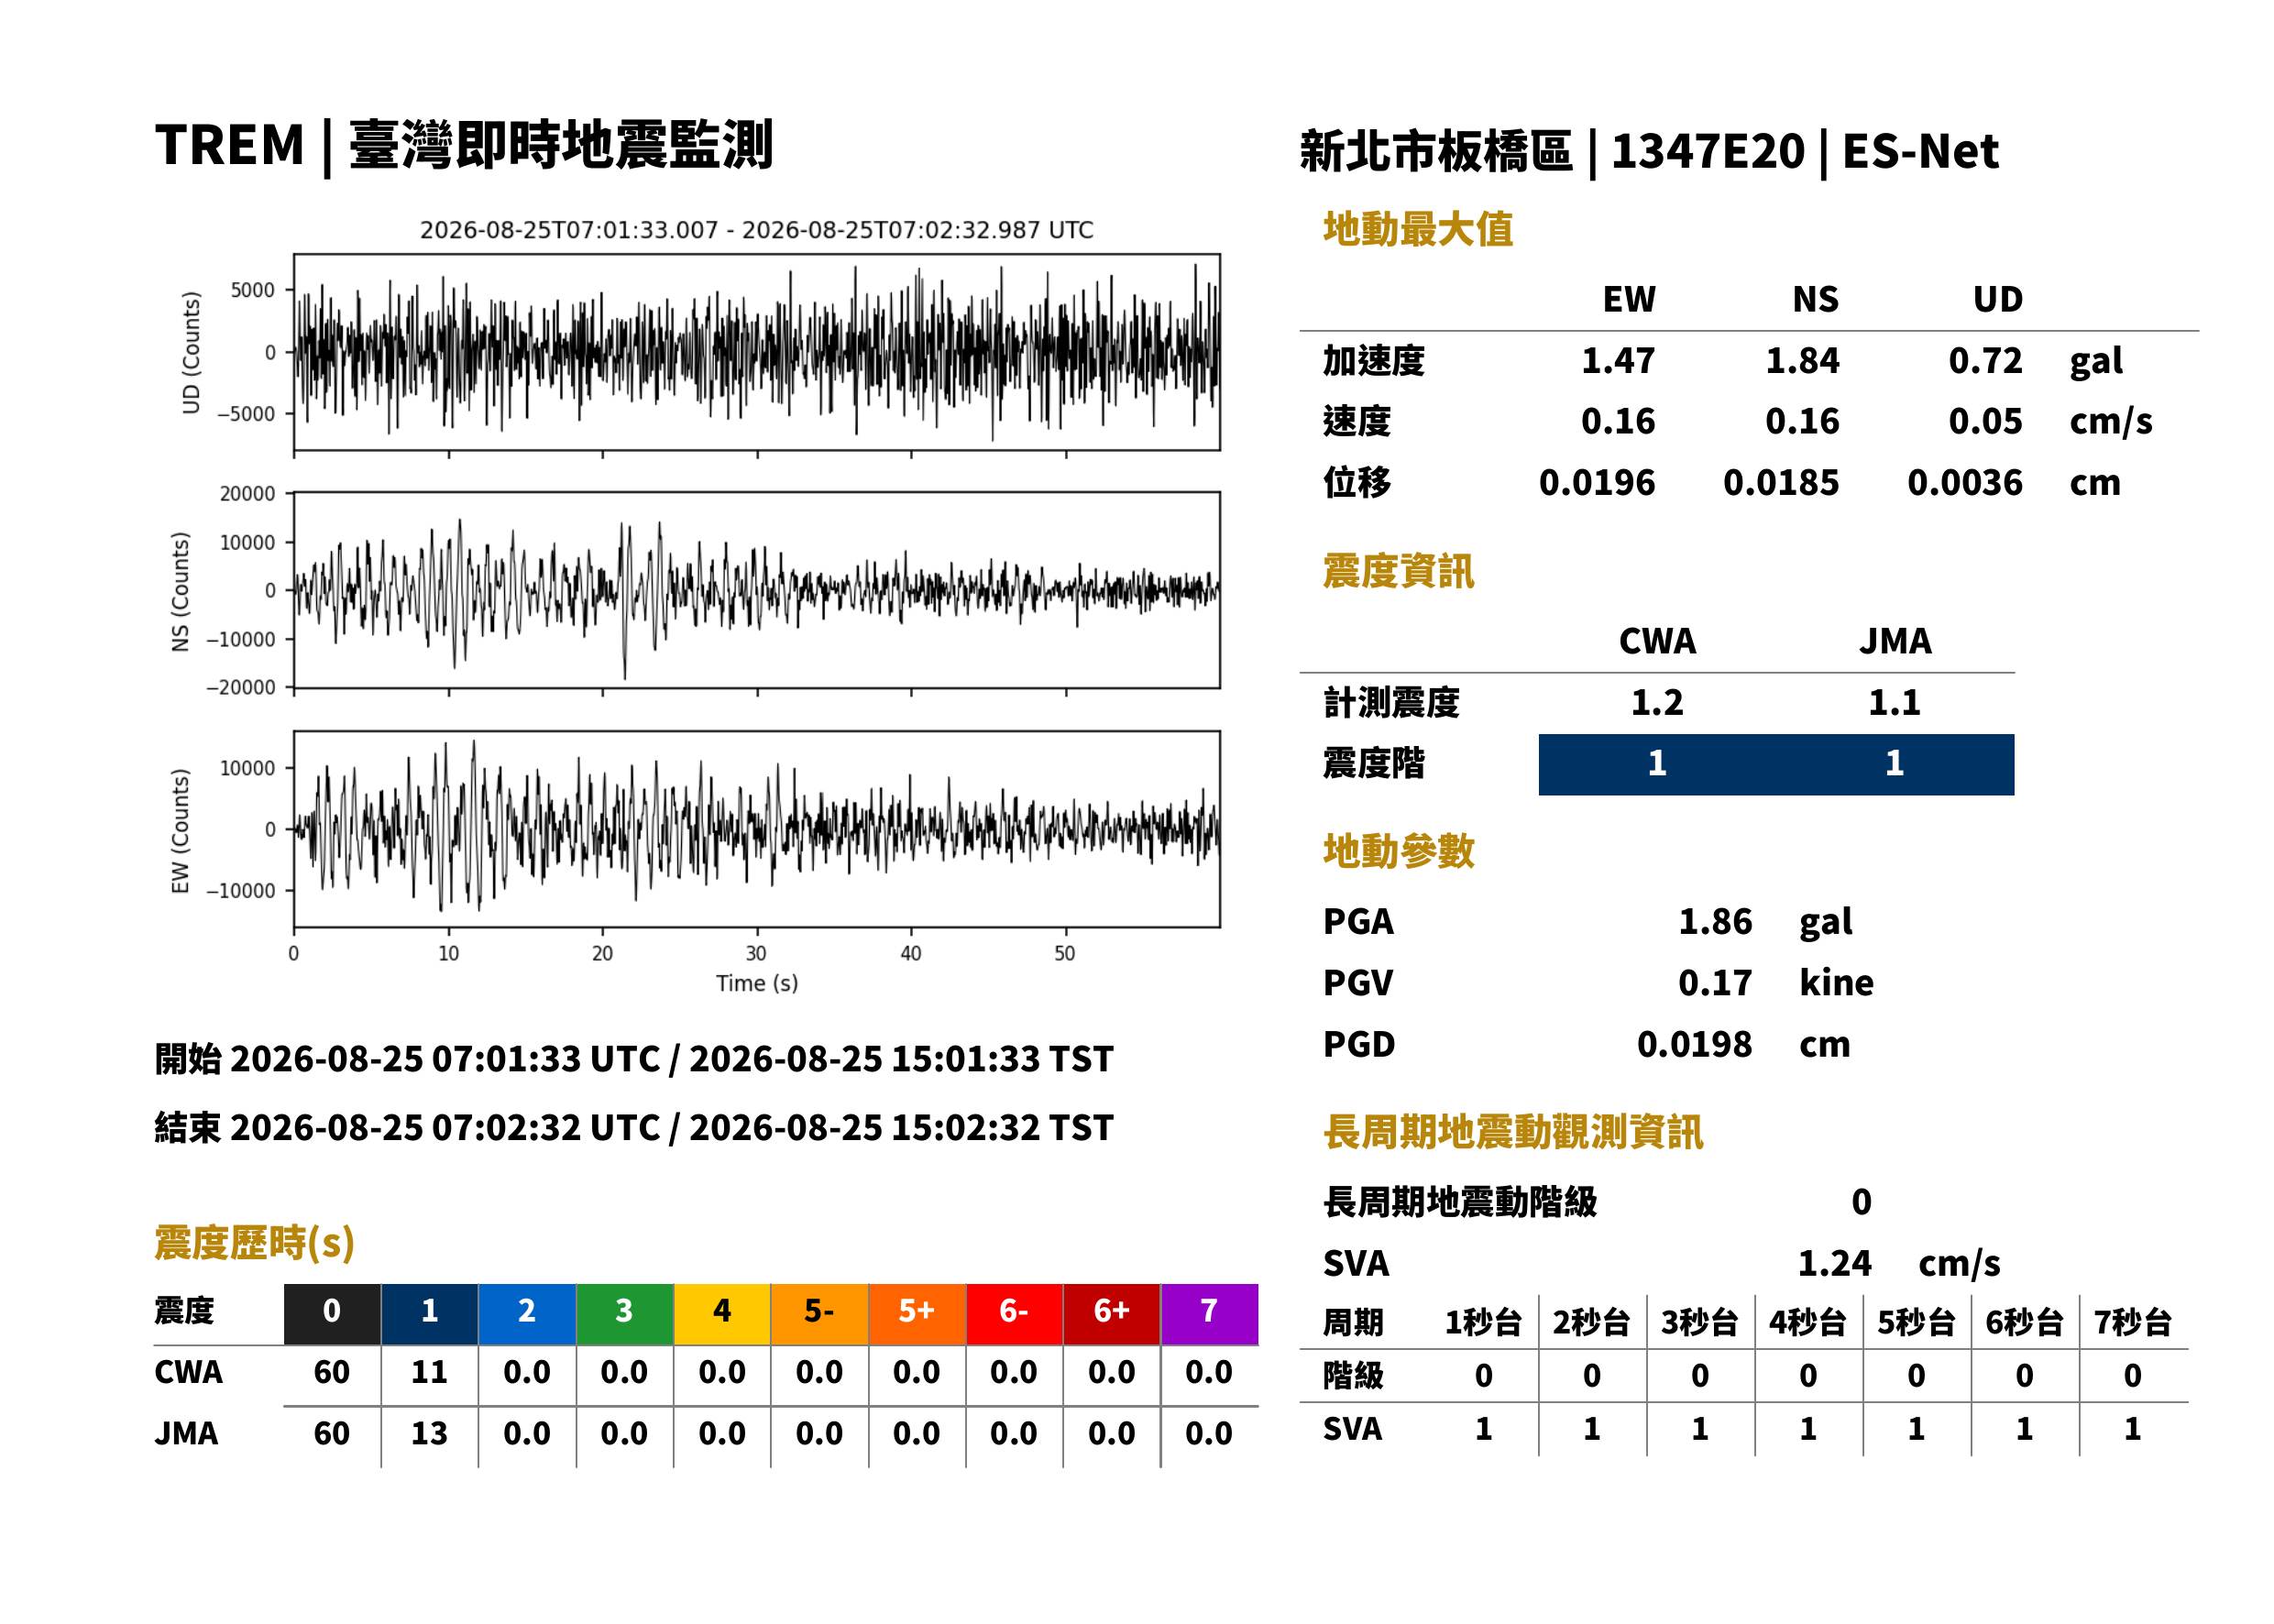Click the PGA value 1.86

pos(1715,921)
